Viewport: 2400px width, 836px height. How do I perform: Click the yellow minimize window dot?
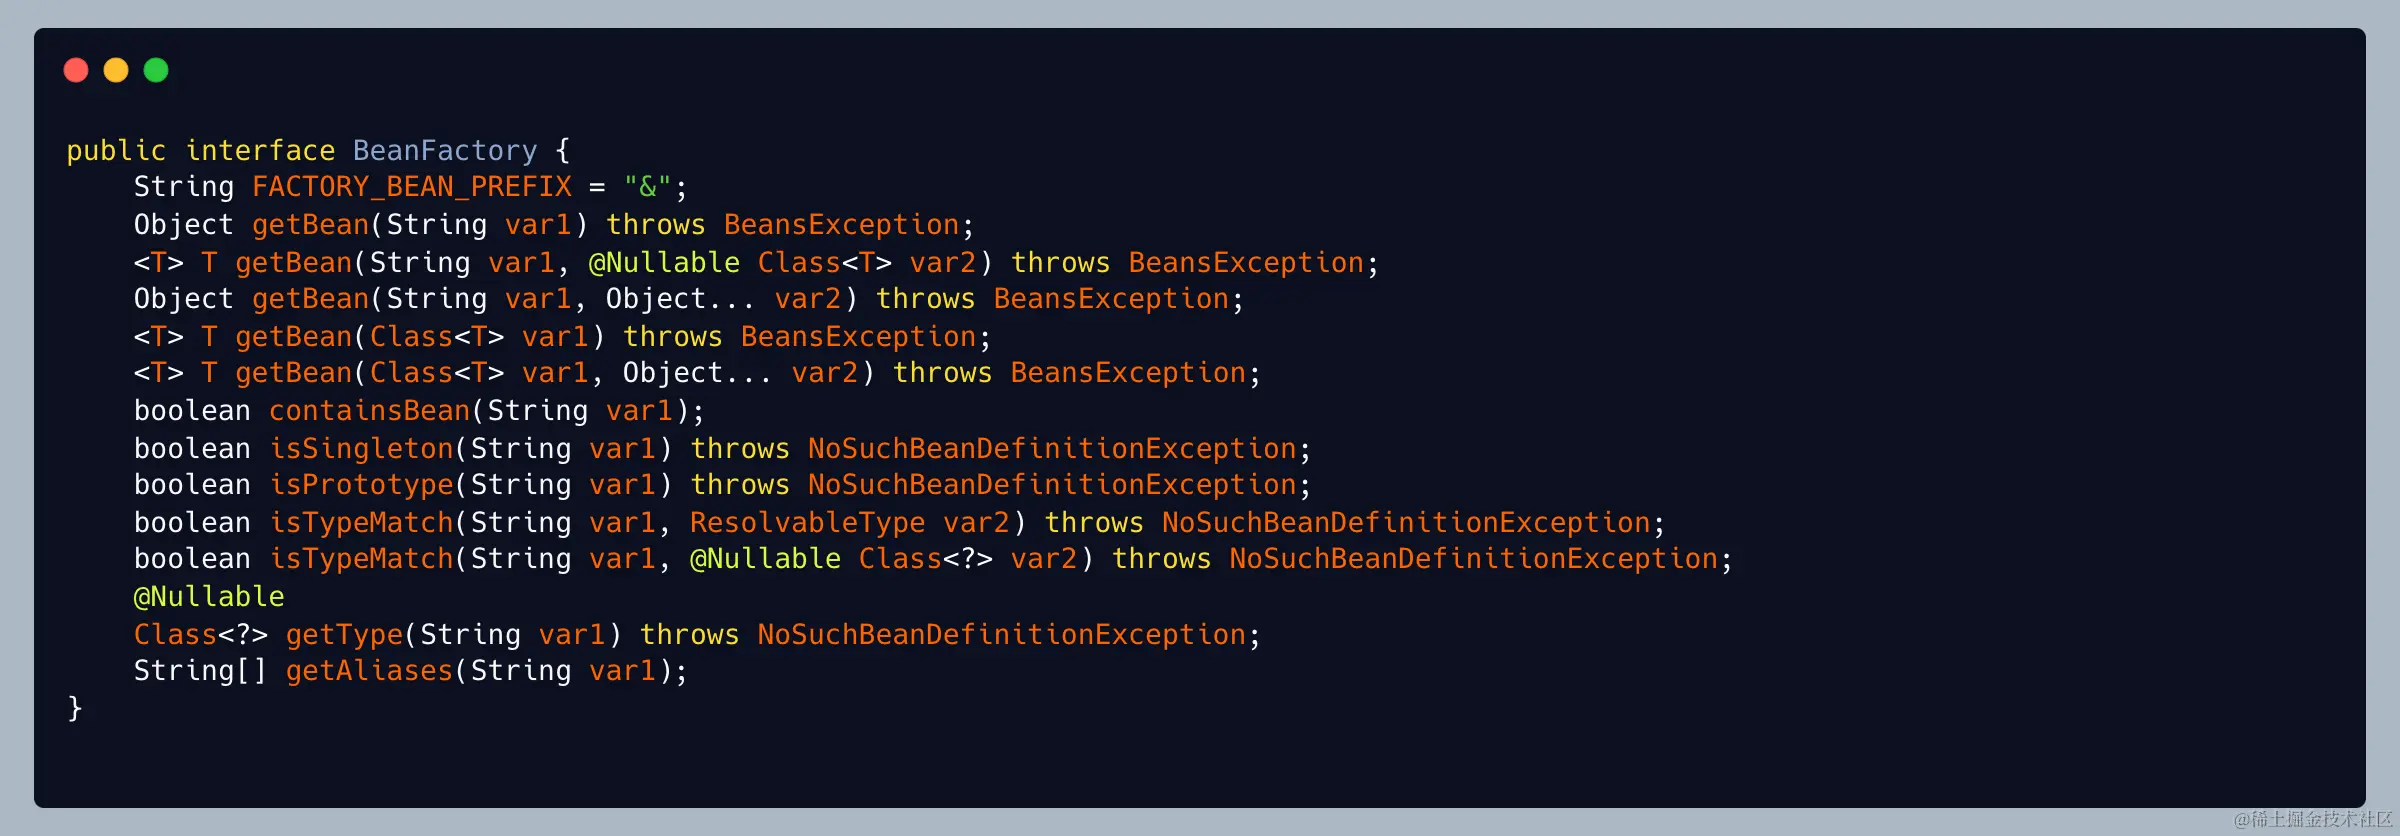coord(116,70)
